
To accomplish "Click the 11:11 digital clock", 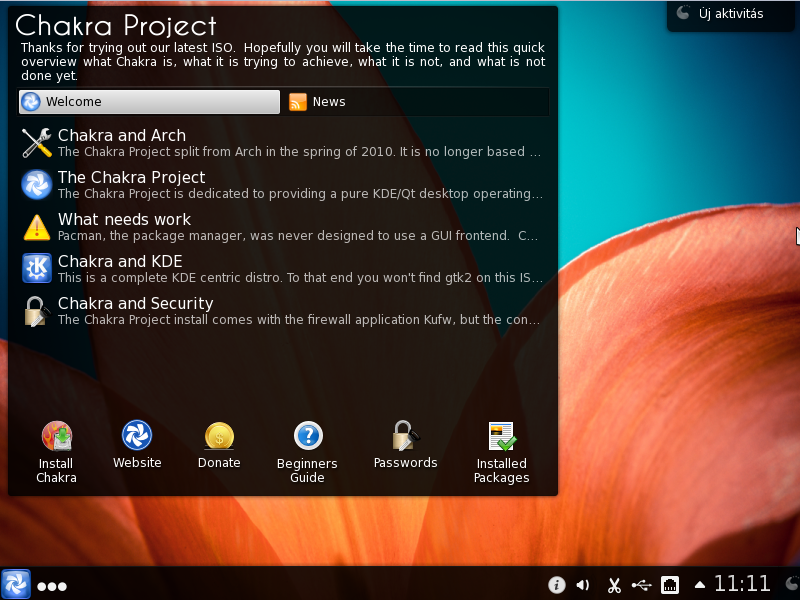I will coord(742,584).
